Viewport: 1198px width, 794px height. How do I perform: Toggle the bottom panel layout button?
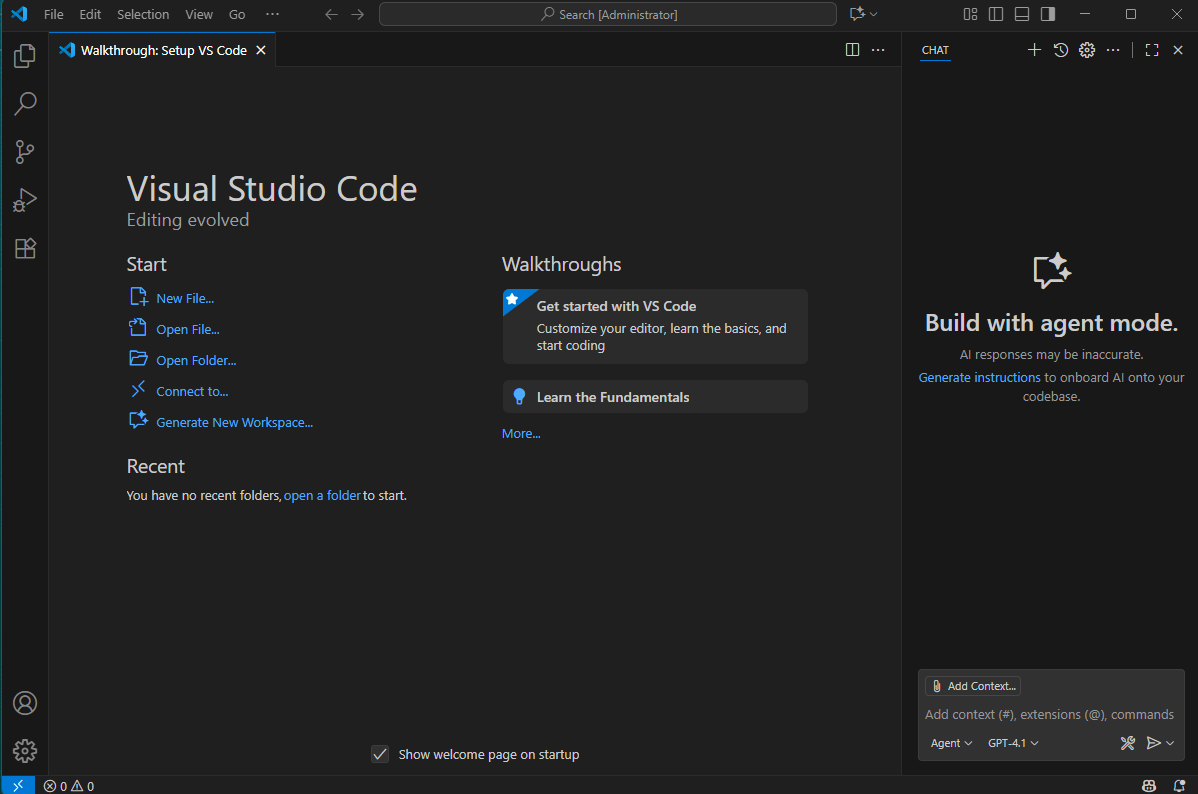coord(1022,14)
